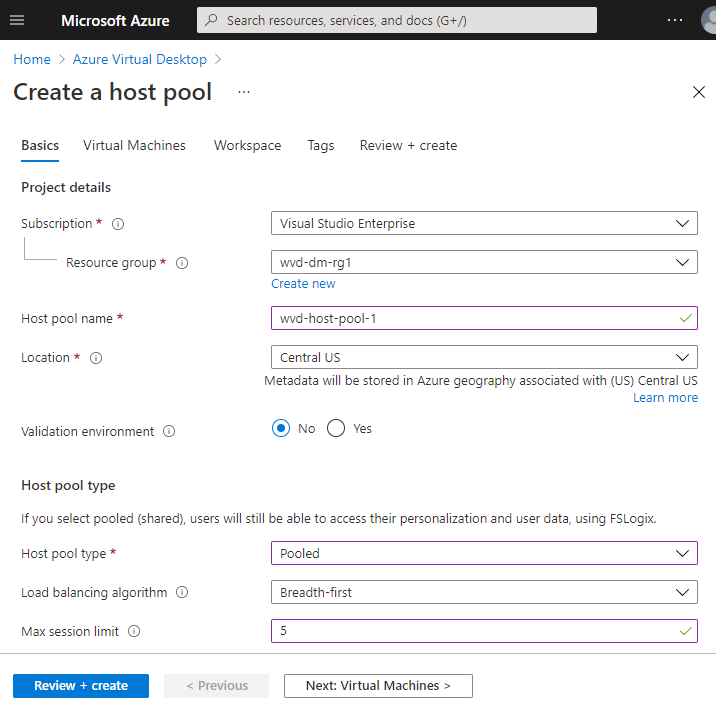Open the Location dropdown

pos(484,357)
